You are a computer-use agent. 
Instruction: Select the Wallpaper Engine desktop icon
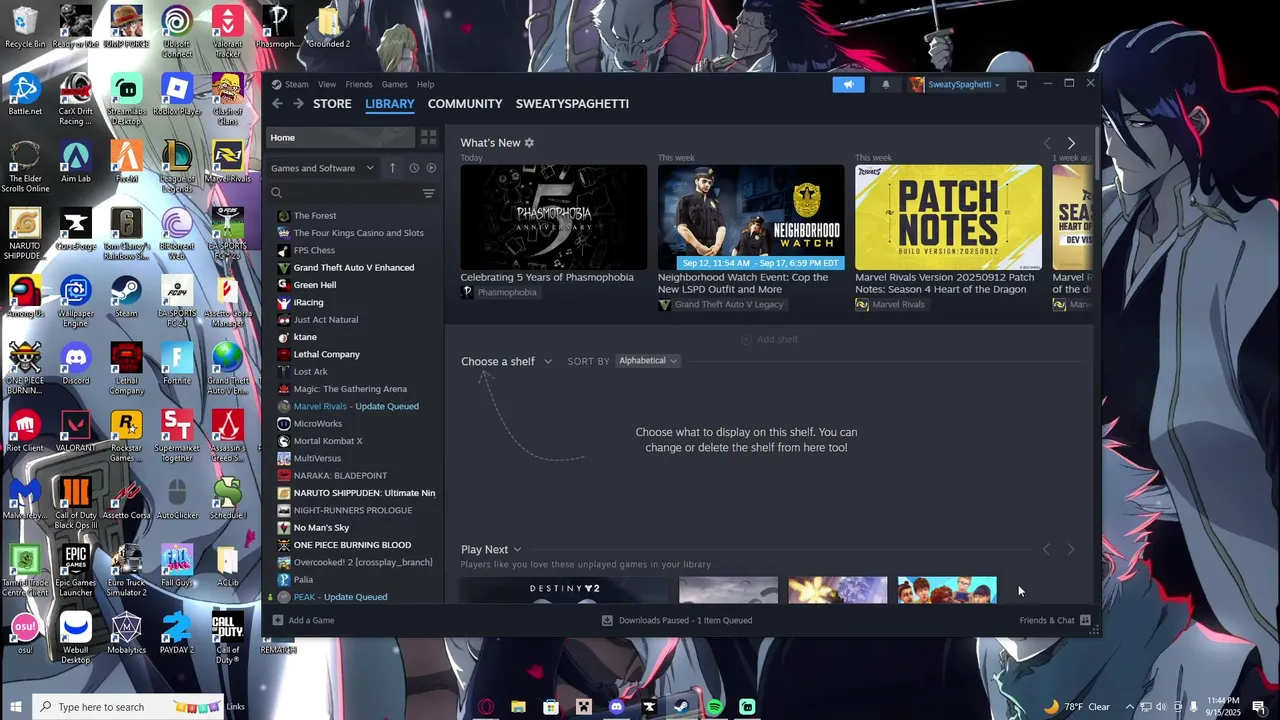pos(75,302)
